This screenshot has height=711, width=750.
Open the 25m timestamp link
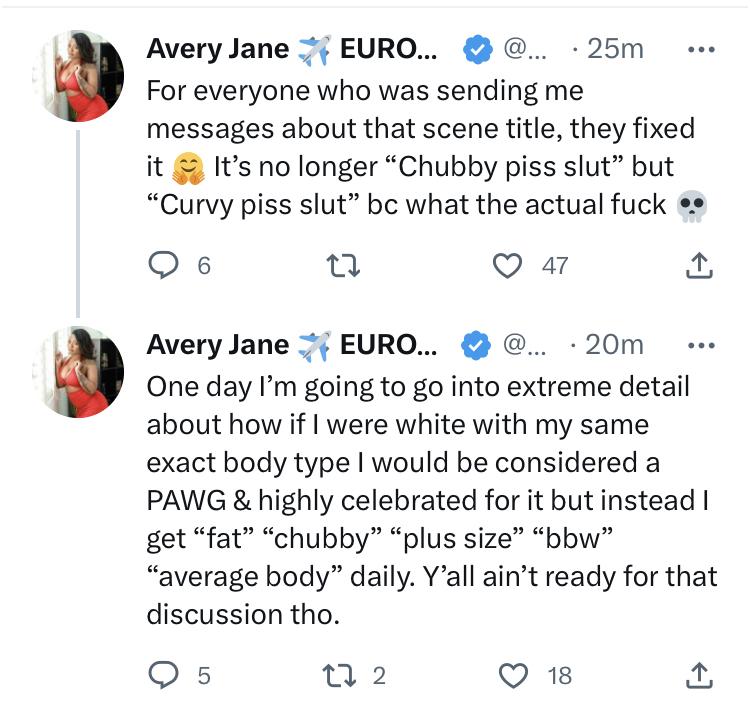click(x=615, y=48)
